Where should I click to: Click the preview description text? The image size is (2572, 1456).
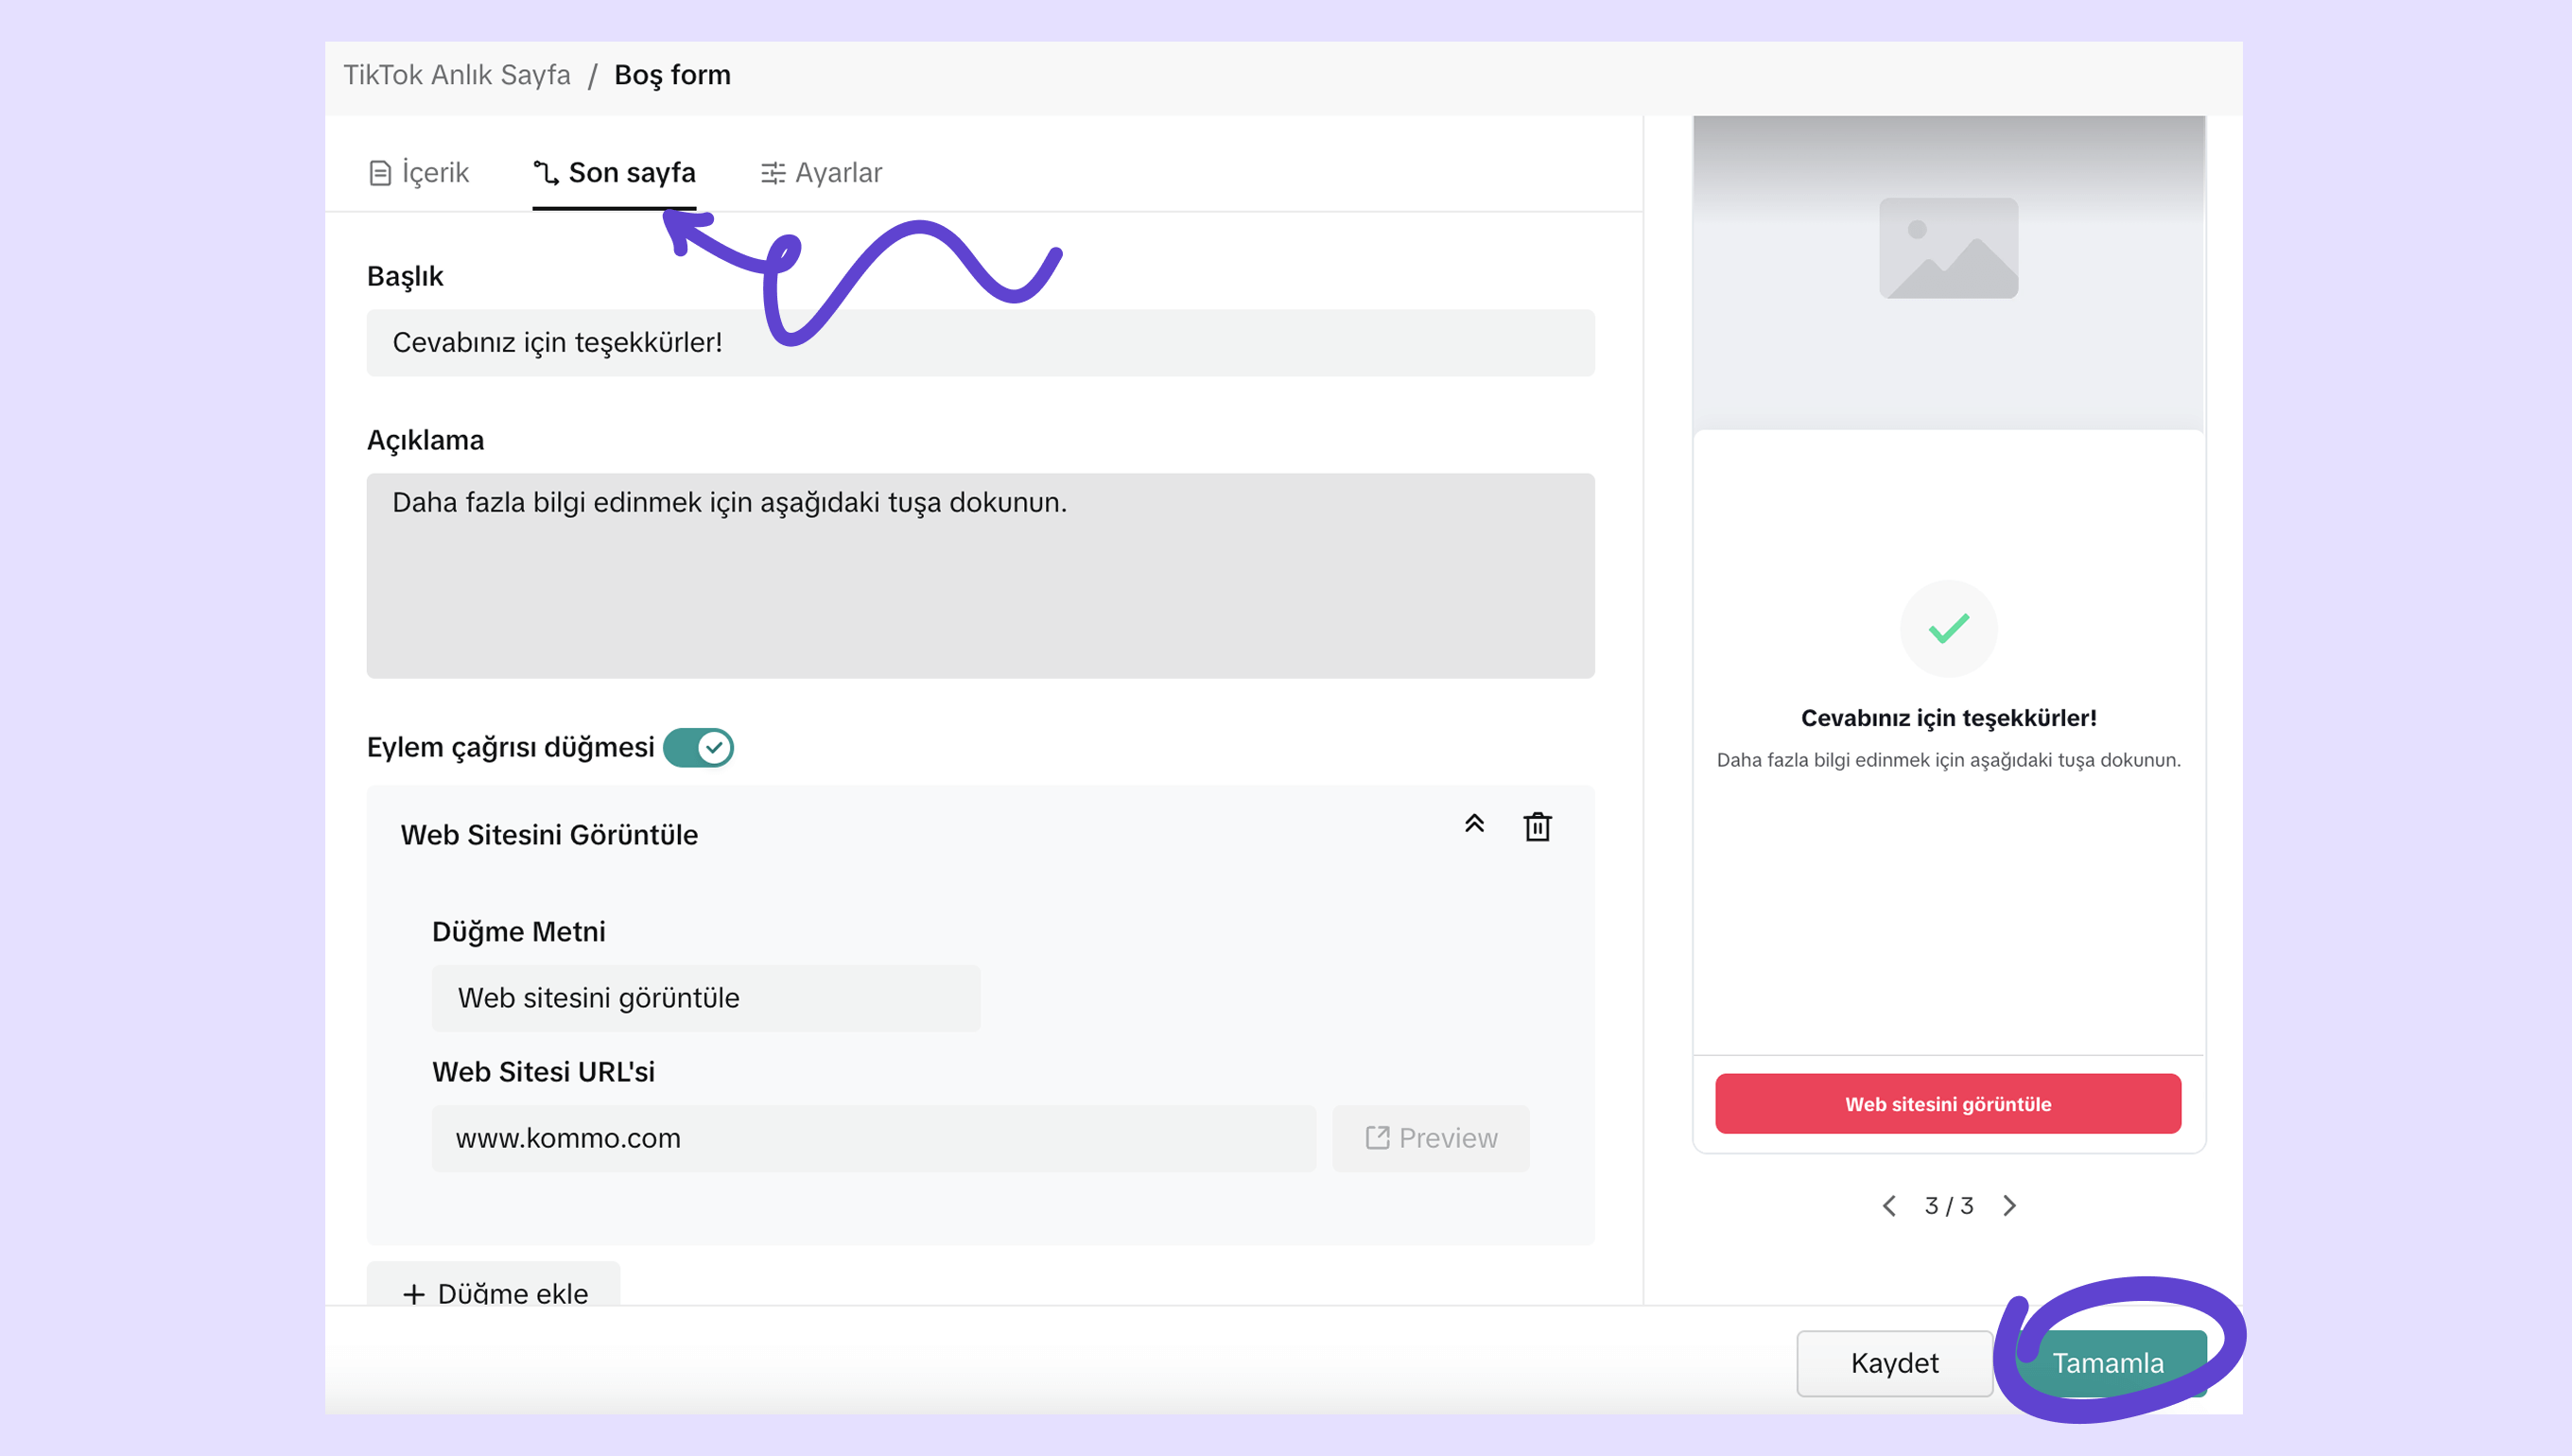(1948, 760)
